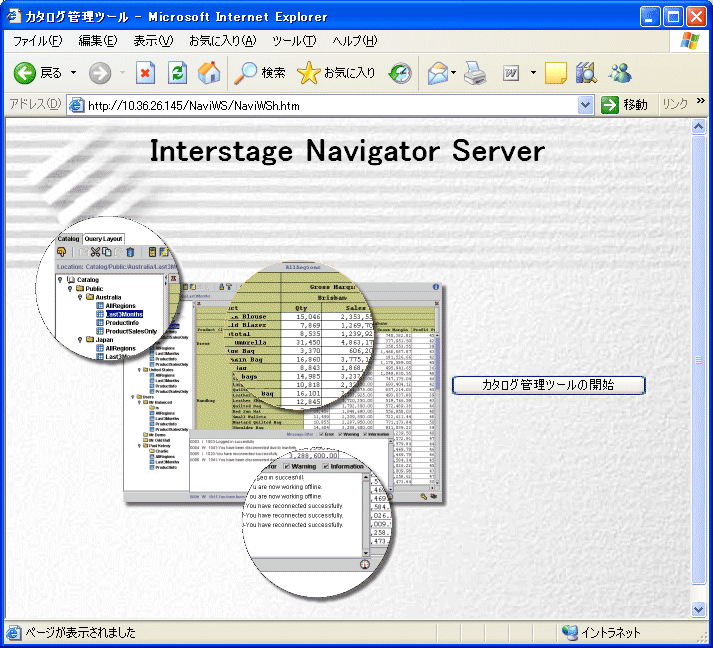Open the ファイル(F) menu

coord(37,41)
